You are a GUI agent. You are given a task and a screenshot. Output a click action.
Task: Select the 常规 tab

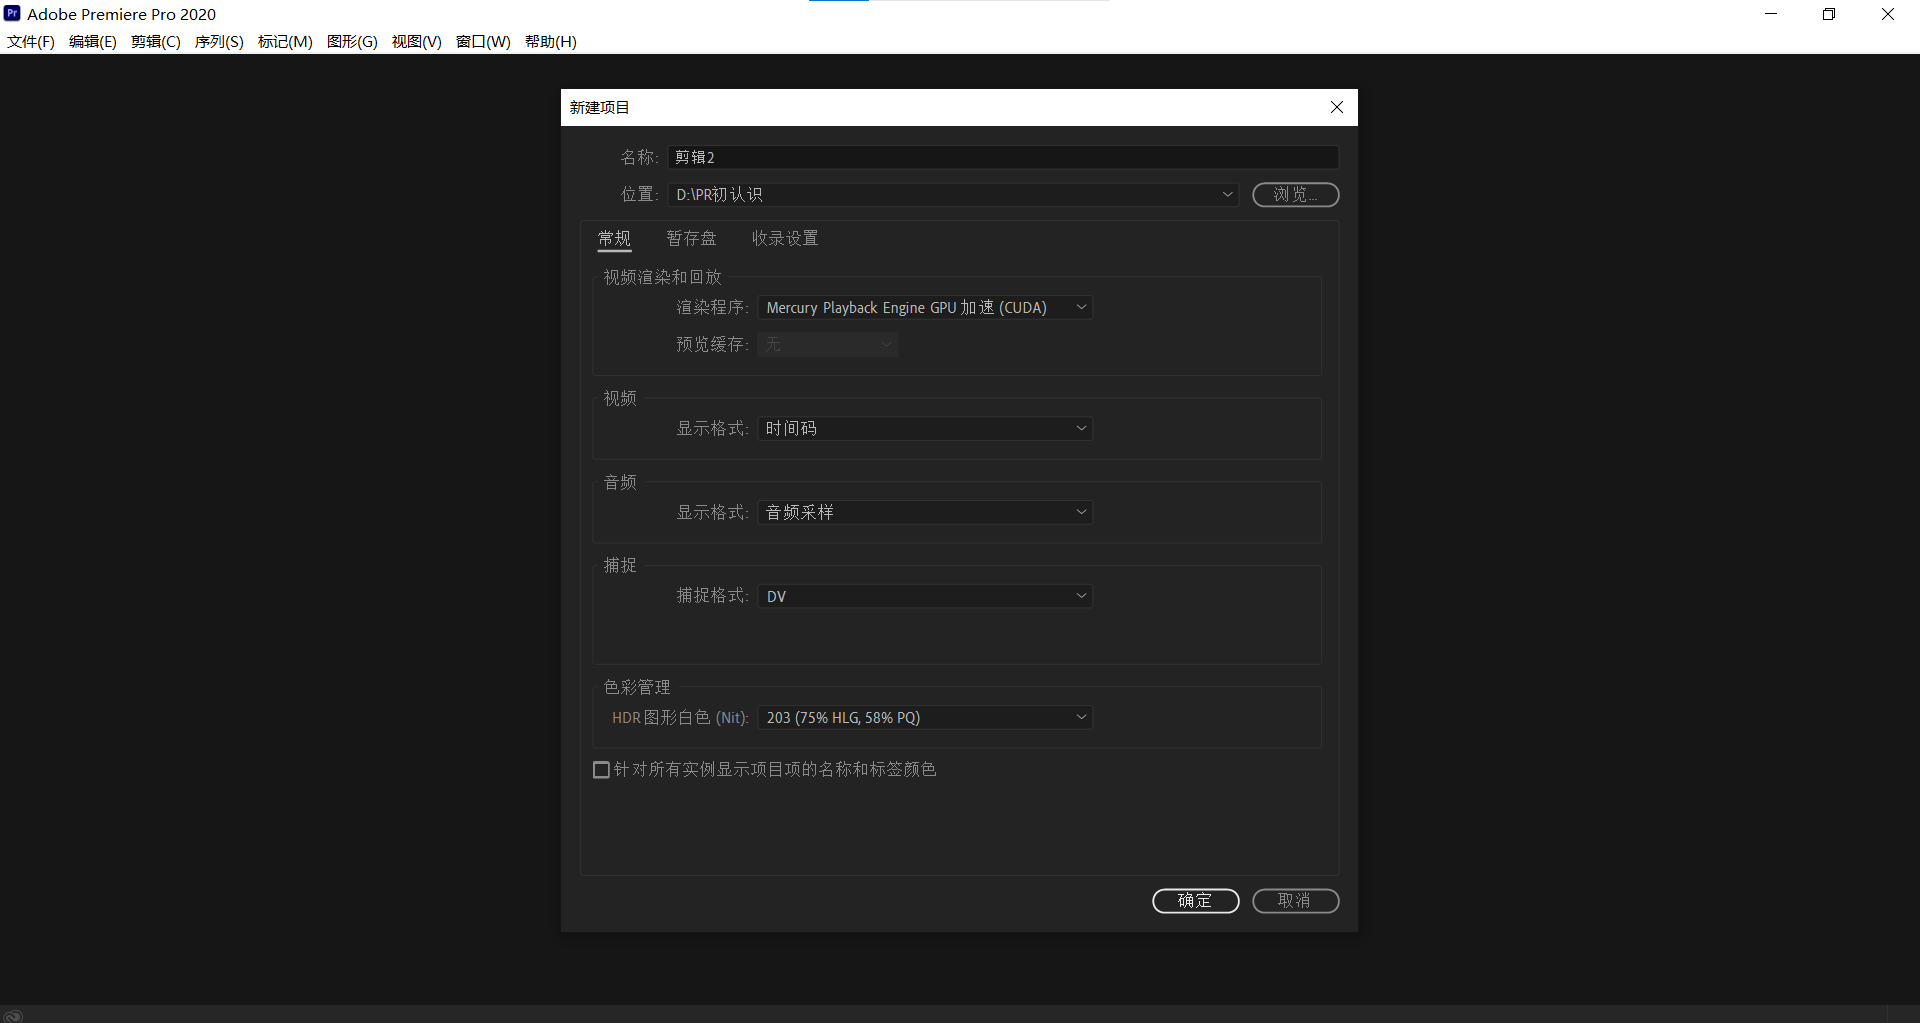coord(614,238)
